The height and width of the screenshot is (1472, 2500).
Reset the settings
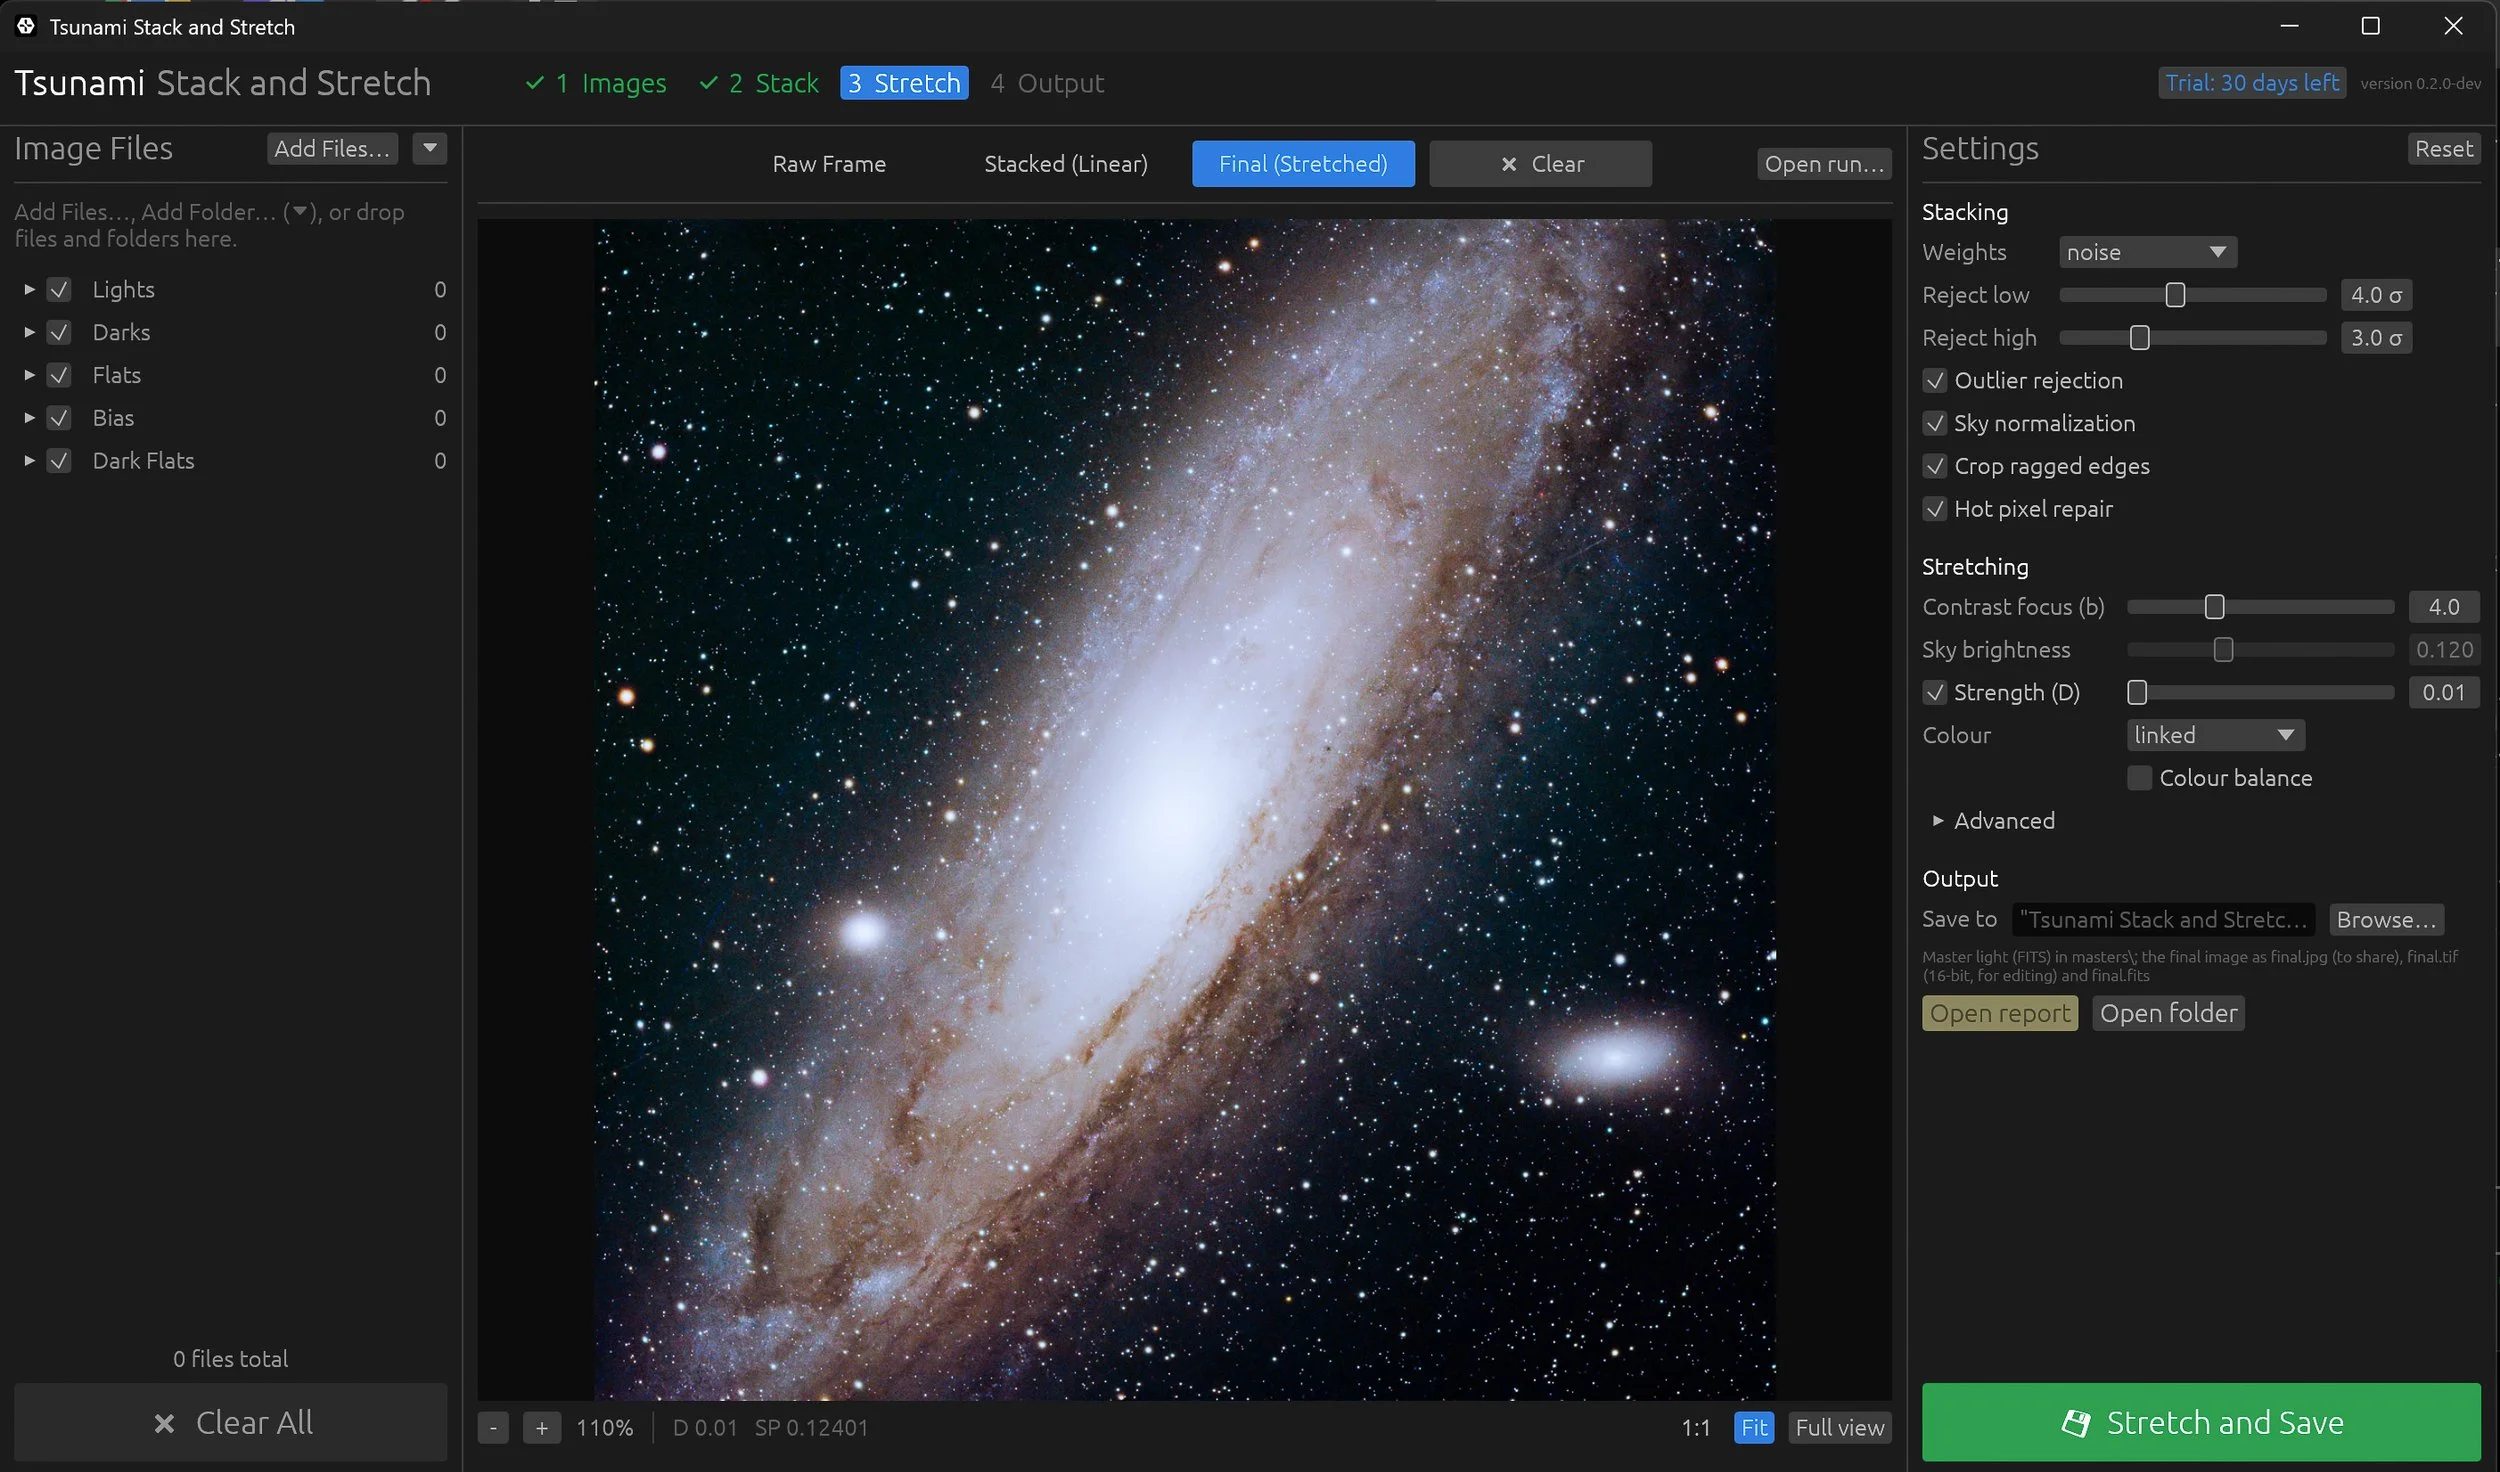pos(2443,149)
